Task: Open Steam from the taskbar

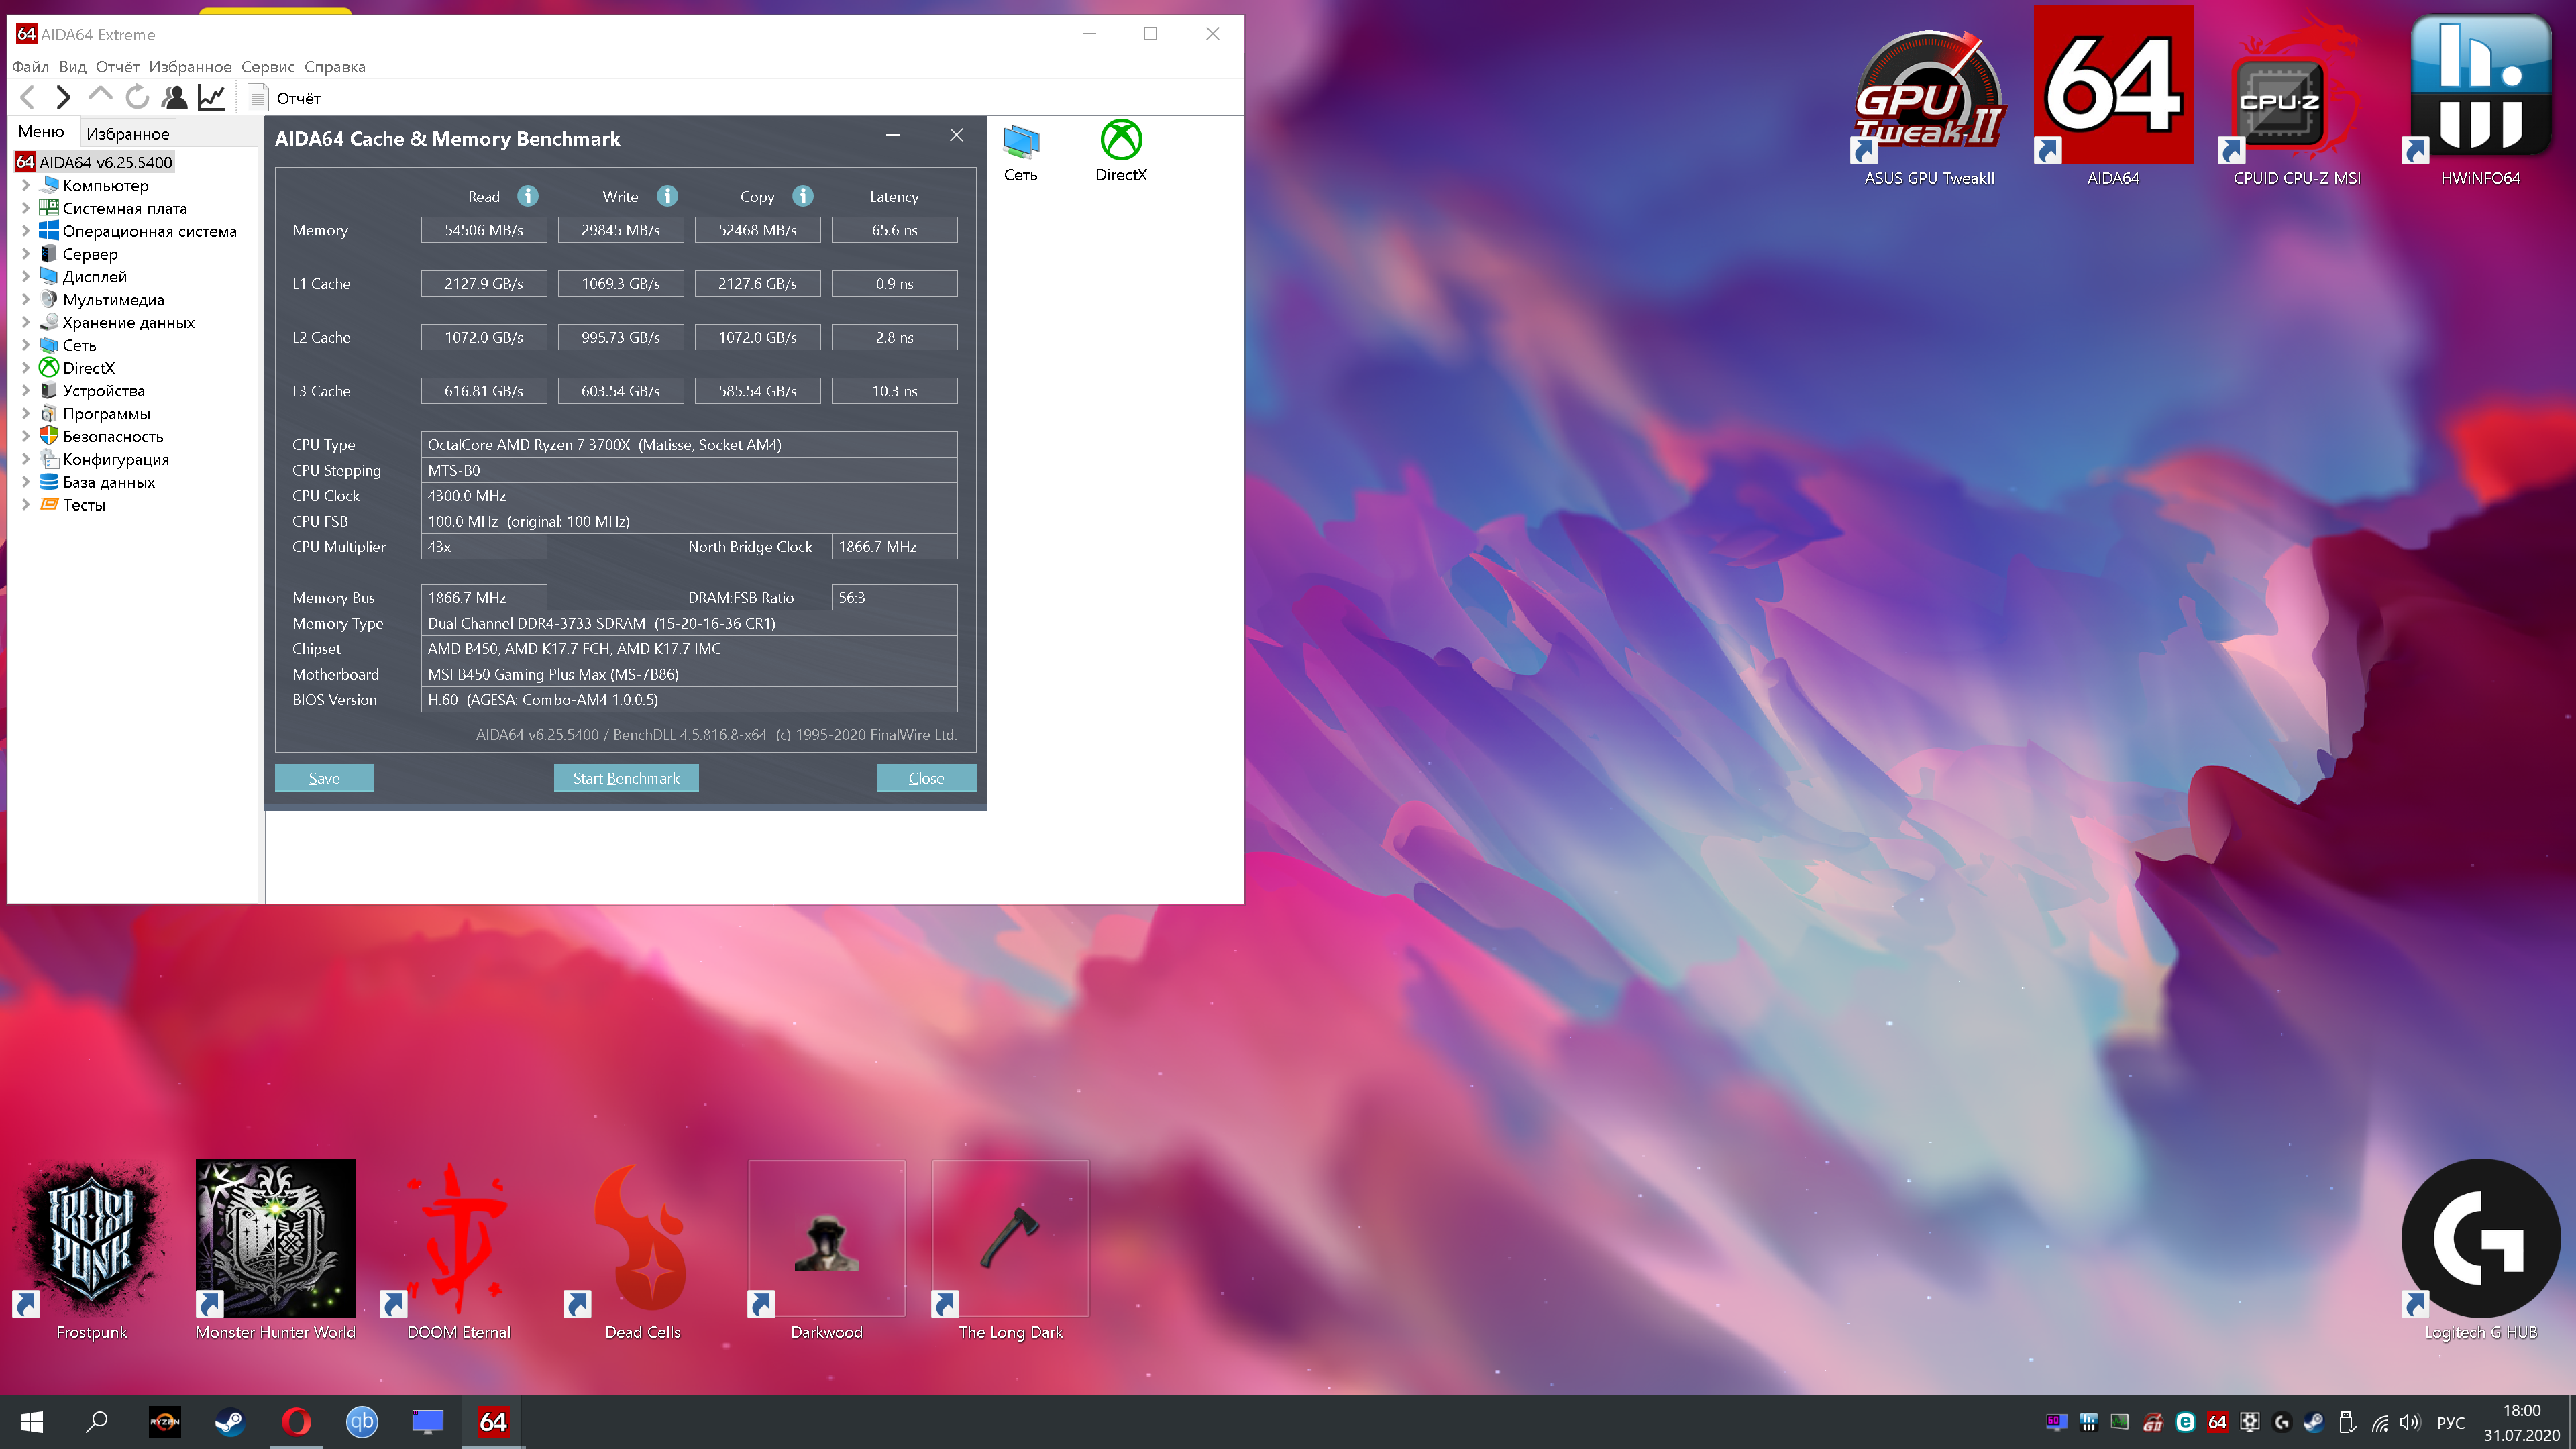Action: [x=230, y=1421]
